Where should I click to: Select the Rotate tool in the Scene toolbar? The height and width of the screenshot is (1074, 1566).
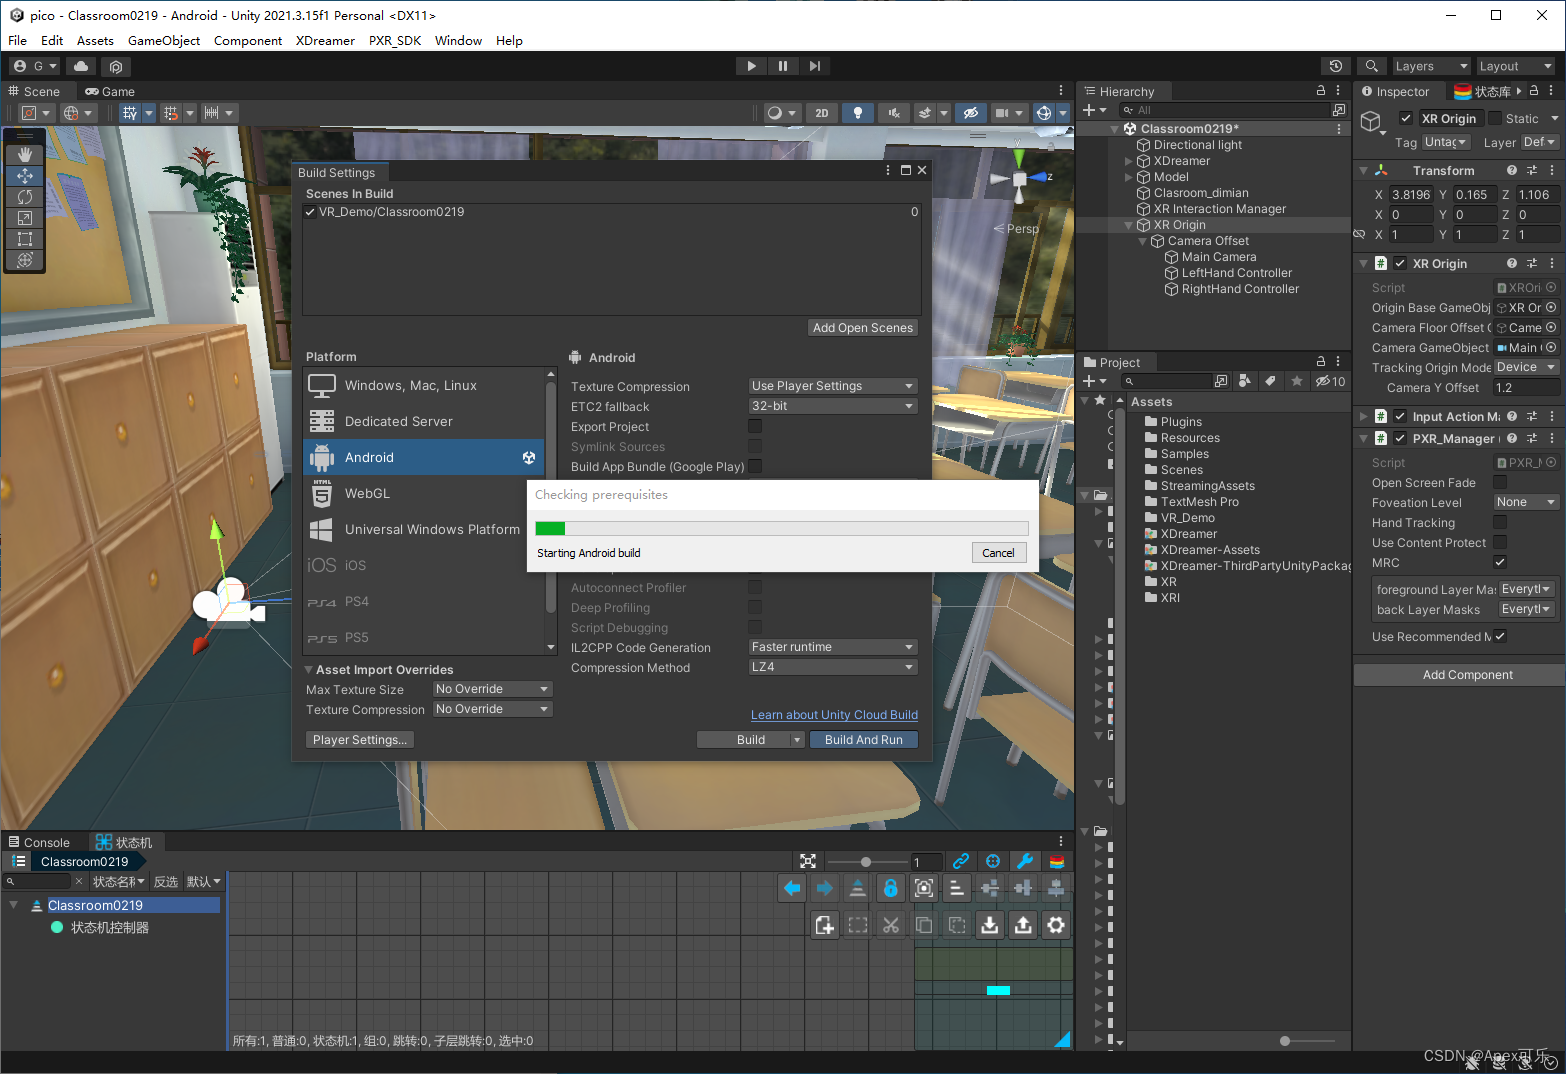(x=25, y=197)
